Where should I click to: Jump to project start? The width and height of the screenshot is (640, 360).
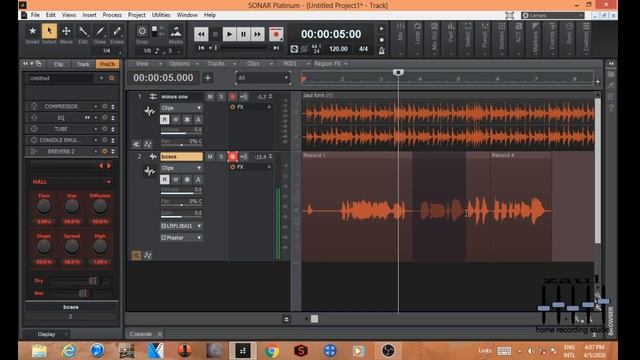tap(201, 48)
